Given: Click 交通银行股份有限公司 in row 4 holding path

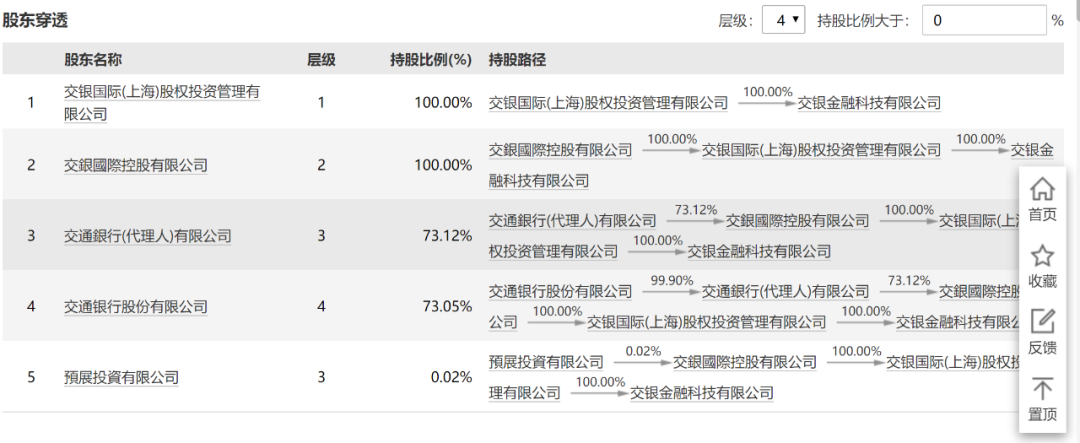Looking at the screenshot, I should point(560,291).
